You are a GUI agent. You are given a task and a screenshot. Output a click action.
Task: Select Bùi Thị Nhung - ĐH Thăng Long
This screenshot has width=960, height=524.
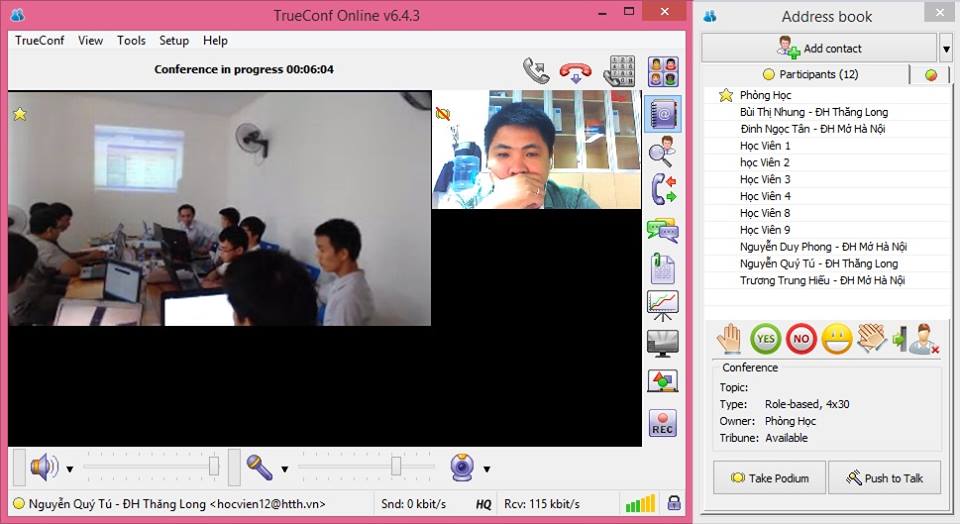click(828, 112)
